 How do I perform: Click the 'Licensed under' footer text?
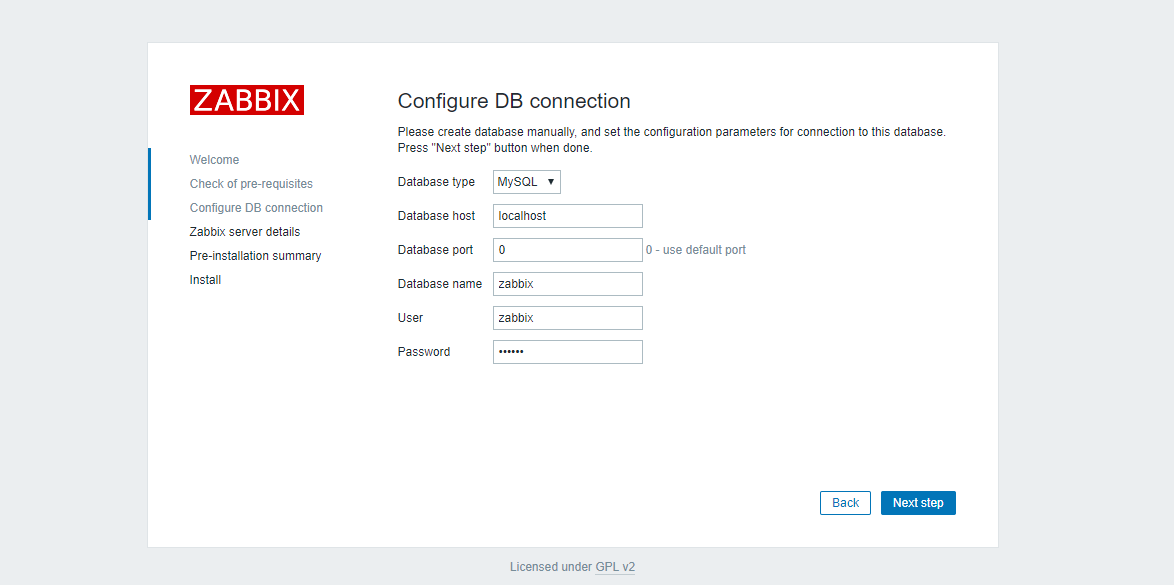[551, 567]
